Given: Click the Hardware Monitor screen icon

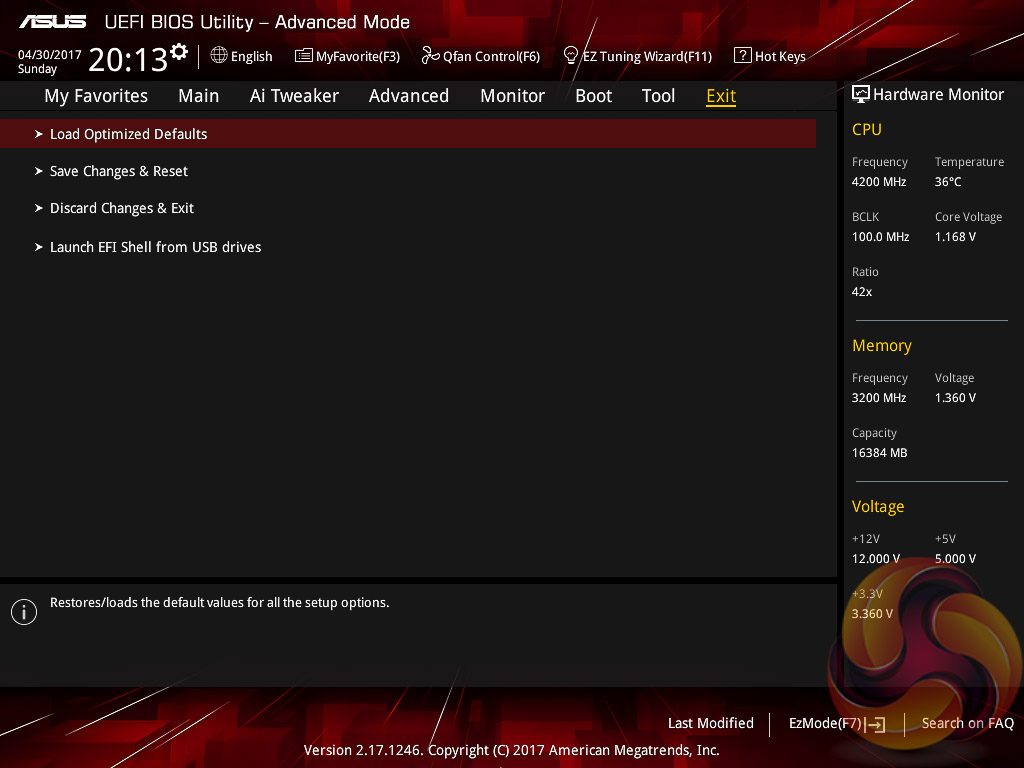Looking at the screenshot, I should coord(861,94).
